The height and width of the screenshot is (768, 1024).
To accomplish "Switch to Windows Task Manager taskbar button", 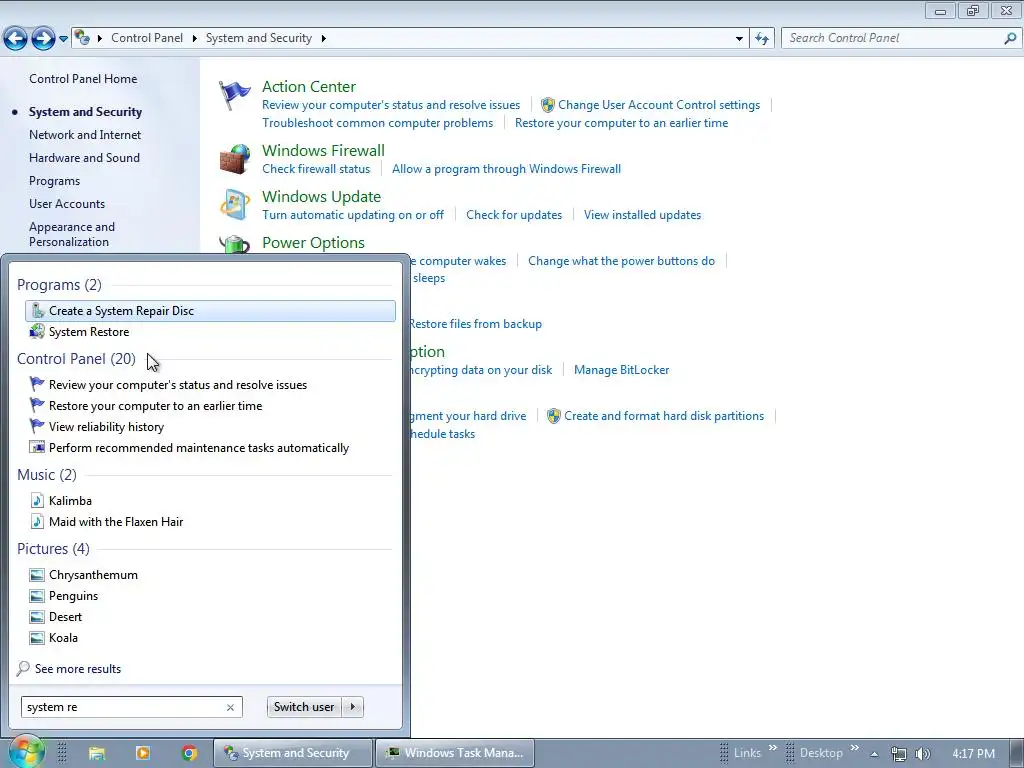I will (455, 753).
